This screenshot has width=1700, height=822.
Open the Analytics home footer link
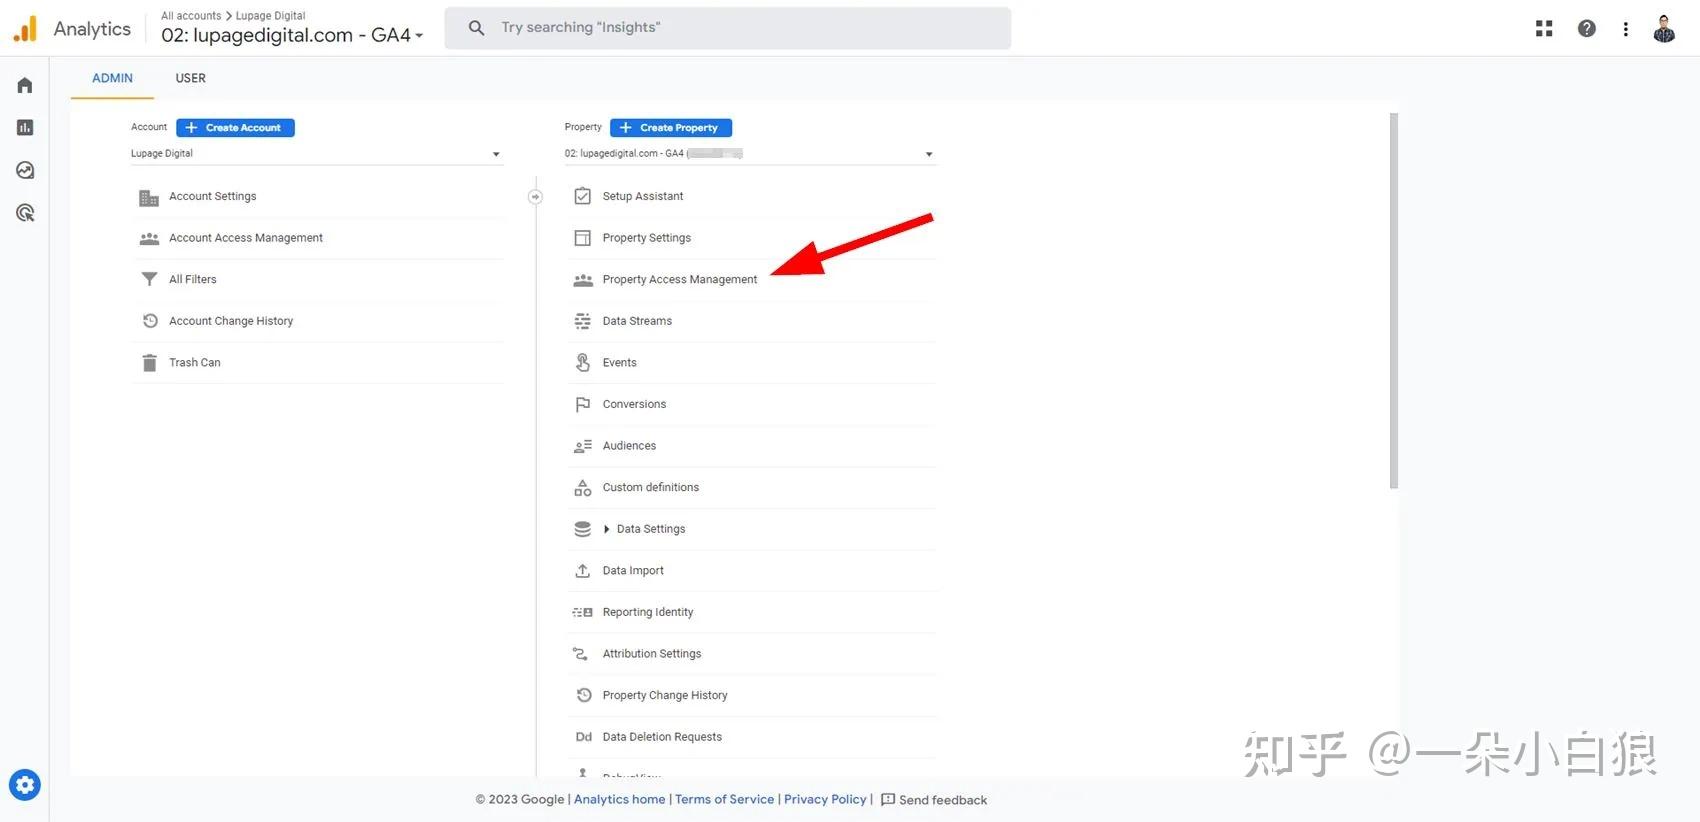tap(620, 799)
